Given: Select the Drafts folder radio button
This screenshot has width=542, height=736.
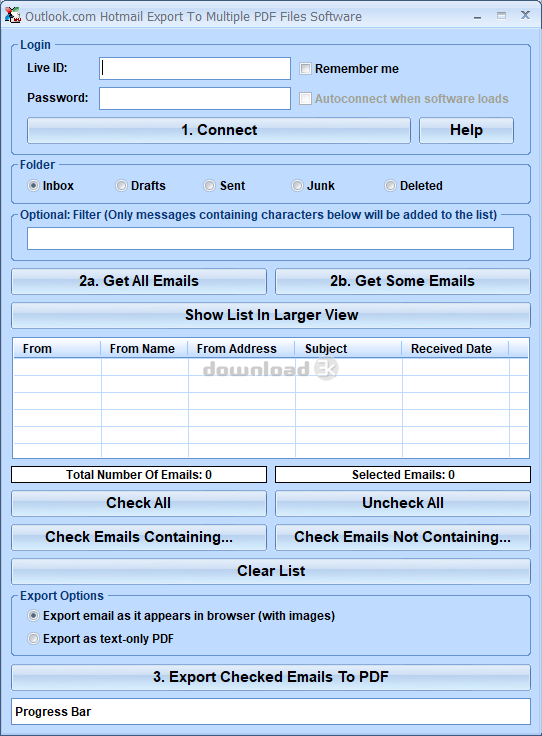Looking at the screenshot, I should pyautogui.click(x=121, y=186).
